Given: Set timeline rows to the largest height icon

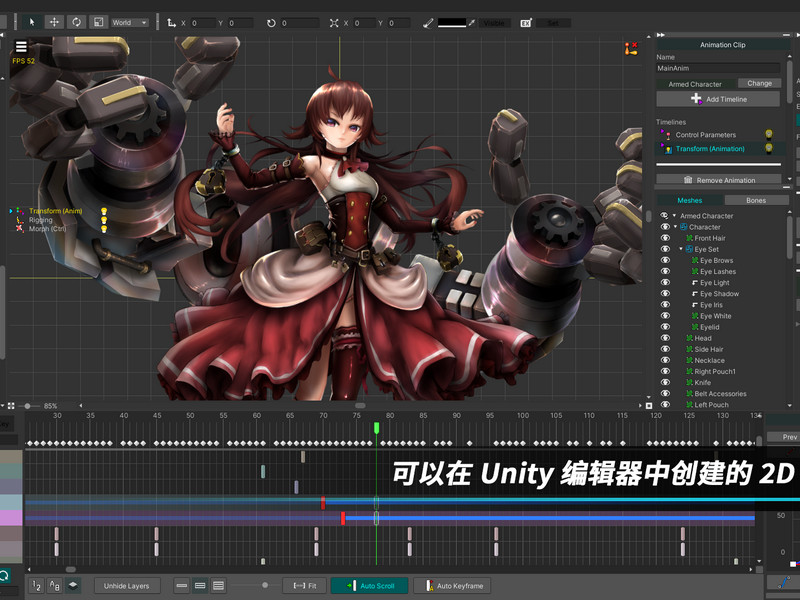Looking at the screenshot, I should pyautogui.click(x=218, y=586).
